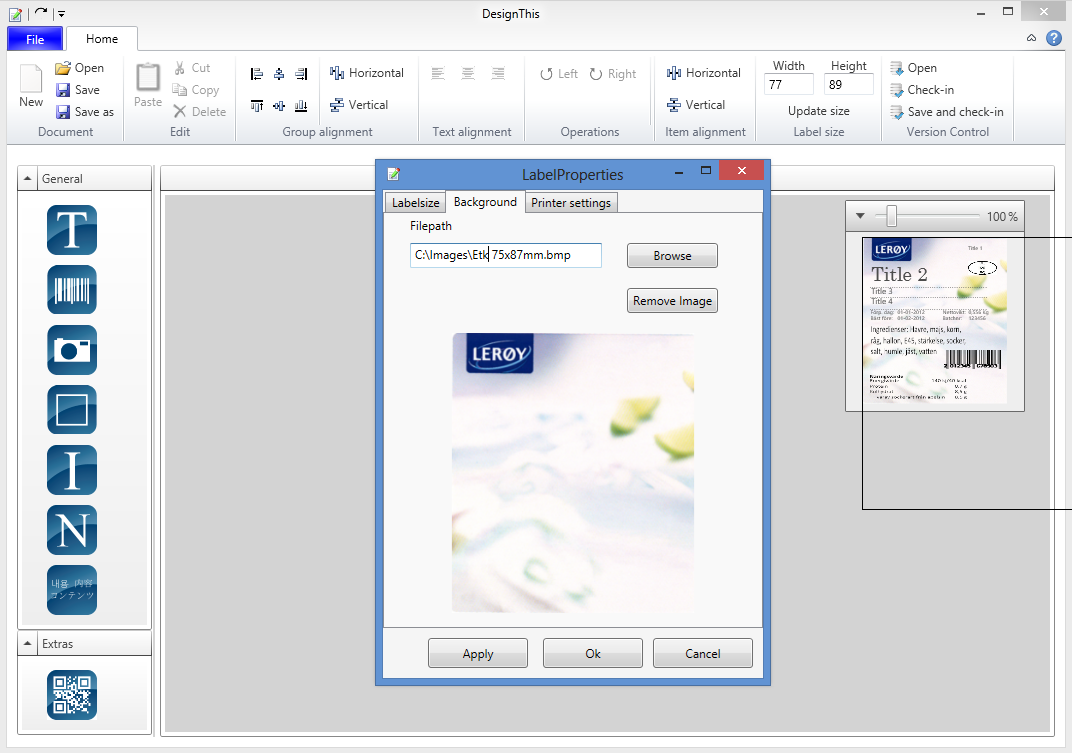Click the Filepath text field
Image resolution: width=1072 pixels, height=753 pixels.
point(505,255)
